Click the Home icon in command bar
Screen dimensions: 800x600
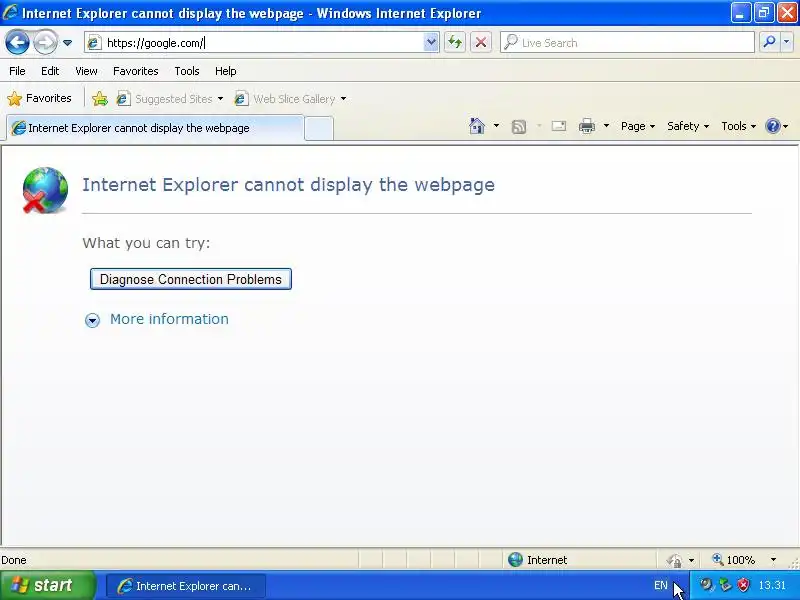tap(477, 126)
